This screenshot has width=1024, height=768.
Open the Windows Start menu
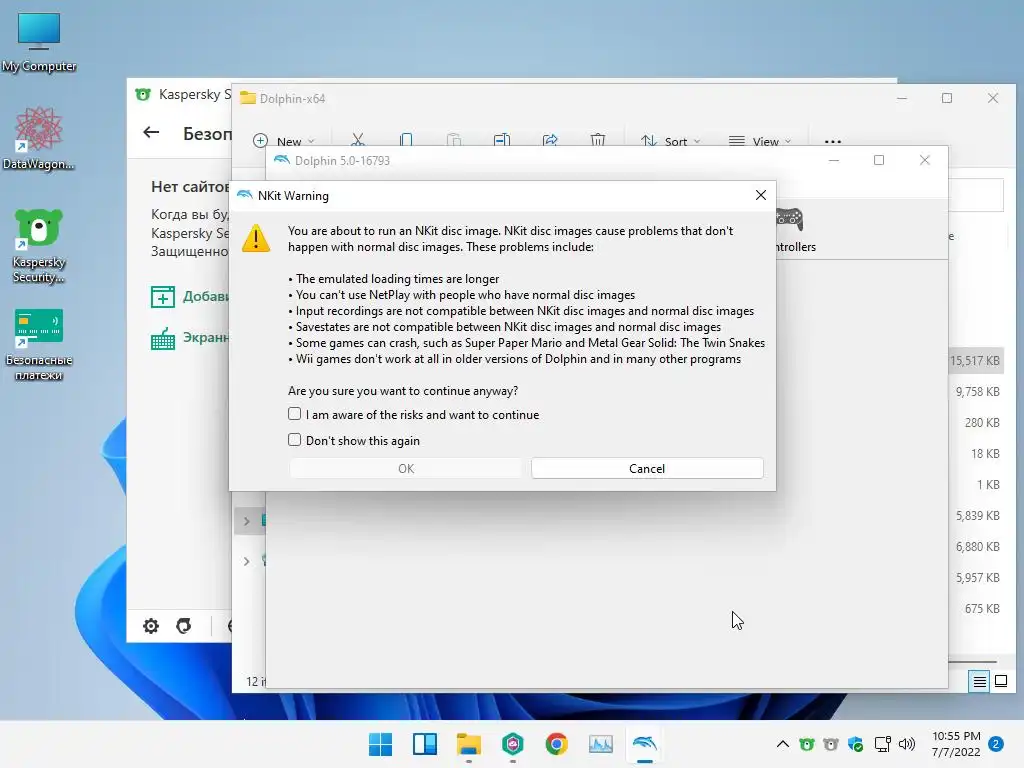380,744
